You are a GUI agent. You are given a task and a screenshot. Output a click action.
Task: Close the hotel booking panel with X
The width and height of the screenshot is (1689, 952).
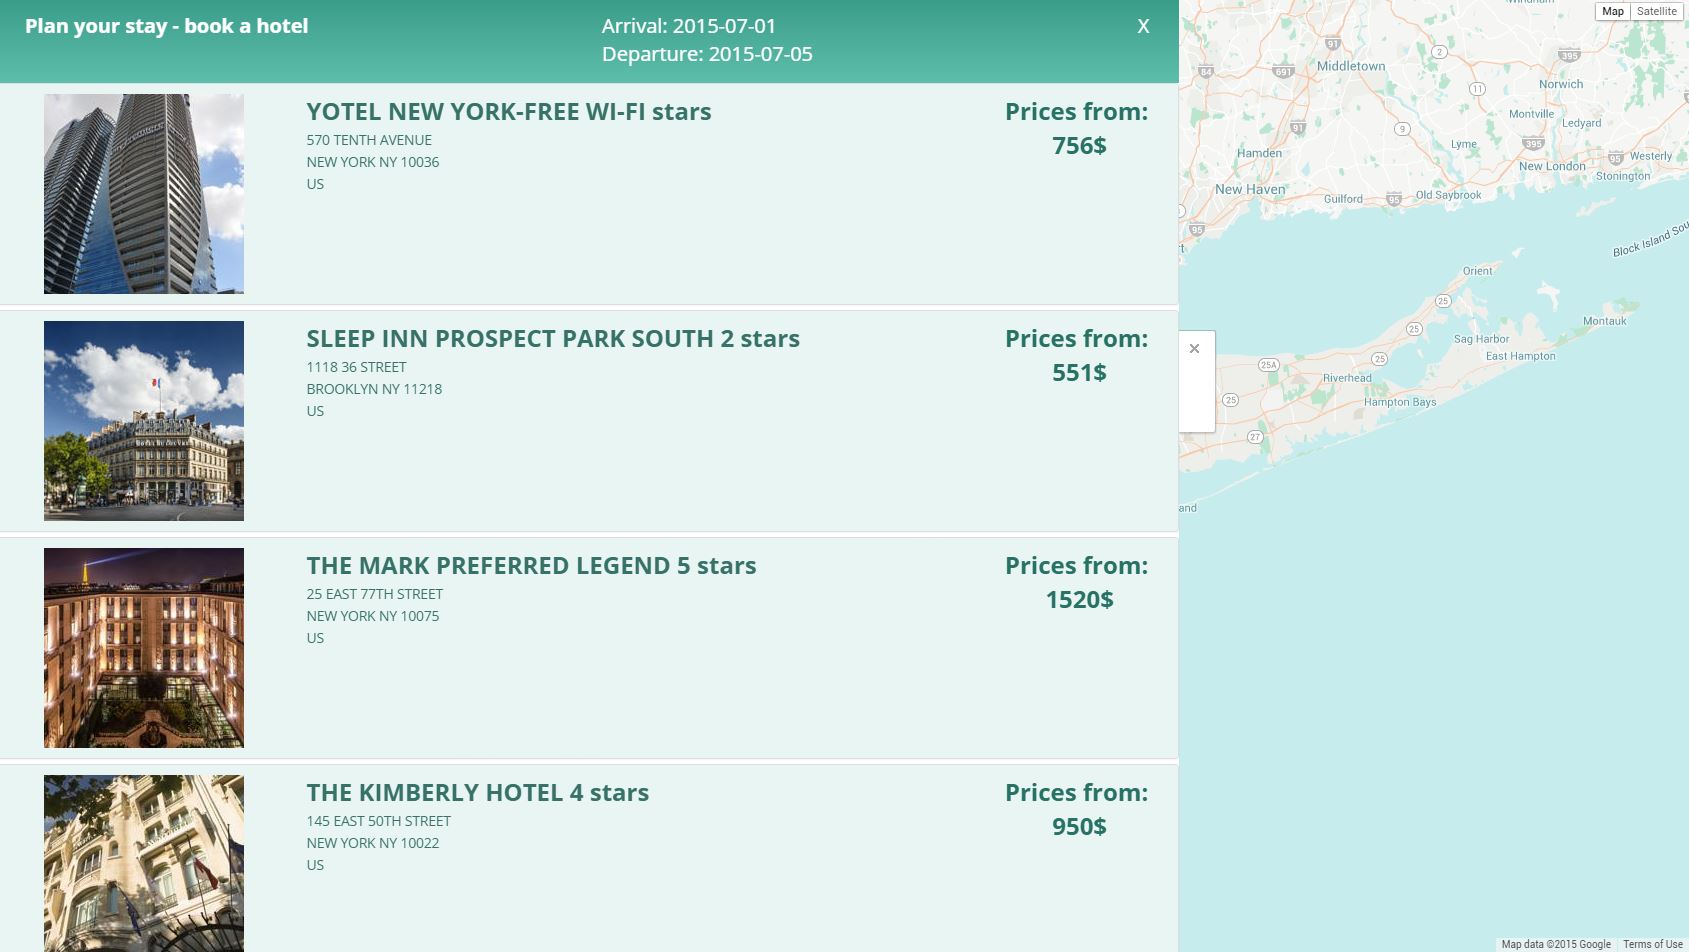click(1143, 26)
